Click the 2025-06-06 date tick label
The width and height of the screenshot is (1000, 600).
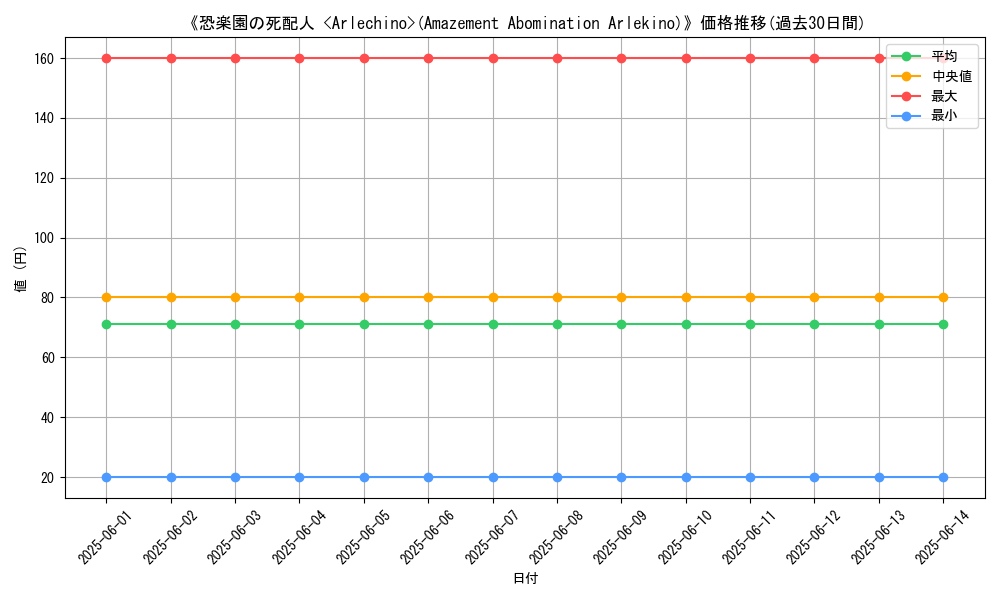click(x=427, y=538)
